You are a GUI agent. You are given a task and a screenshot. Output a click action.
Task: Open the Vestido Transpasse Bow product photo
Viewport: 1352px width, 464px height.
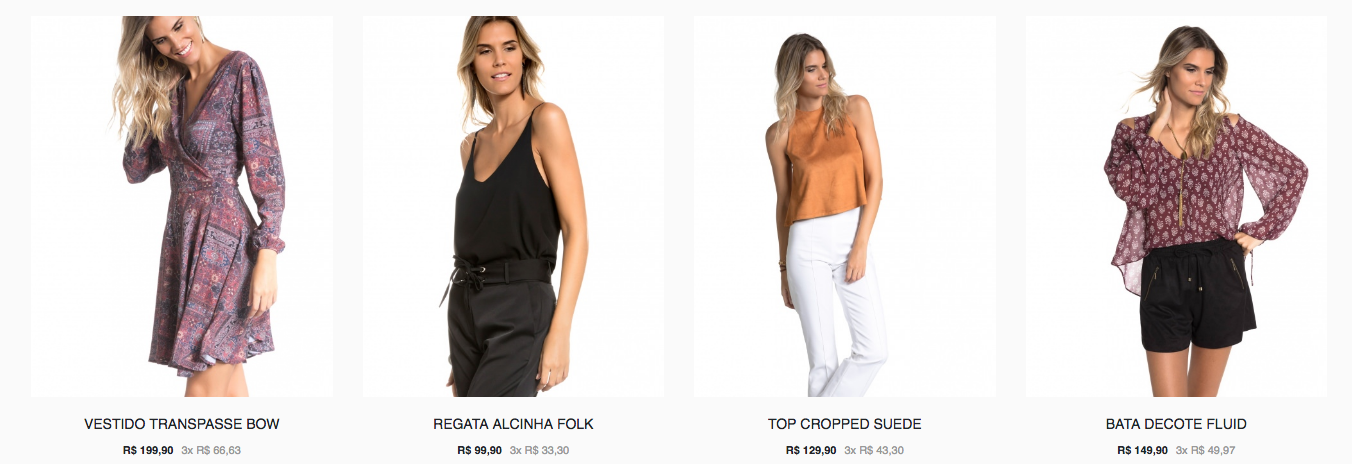pyautogui.click(x=182, y=206)
